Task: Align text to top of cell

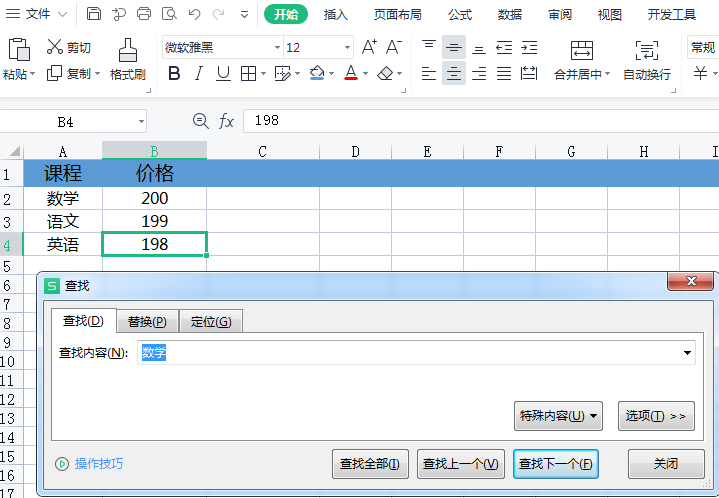Action: [x=429, y=47]
